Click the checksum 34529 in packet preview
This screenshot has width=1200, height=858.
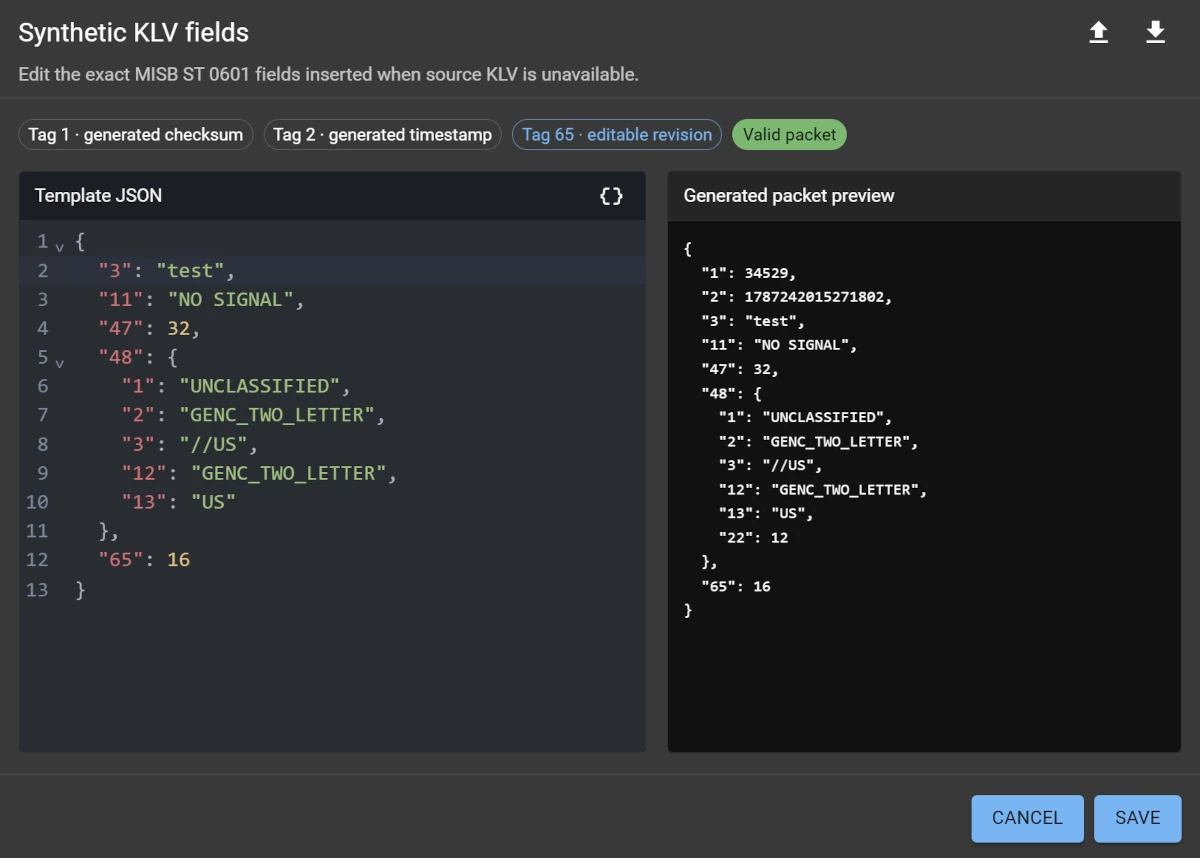769,272
